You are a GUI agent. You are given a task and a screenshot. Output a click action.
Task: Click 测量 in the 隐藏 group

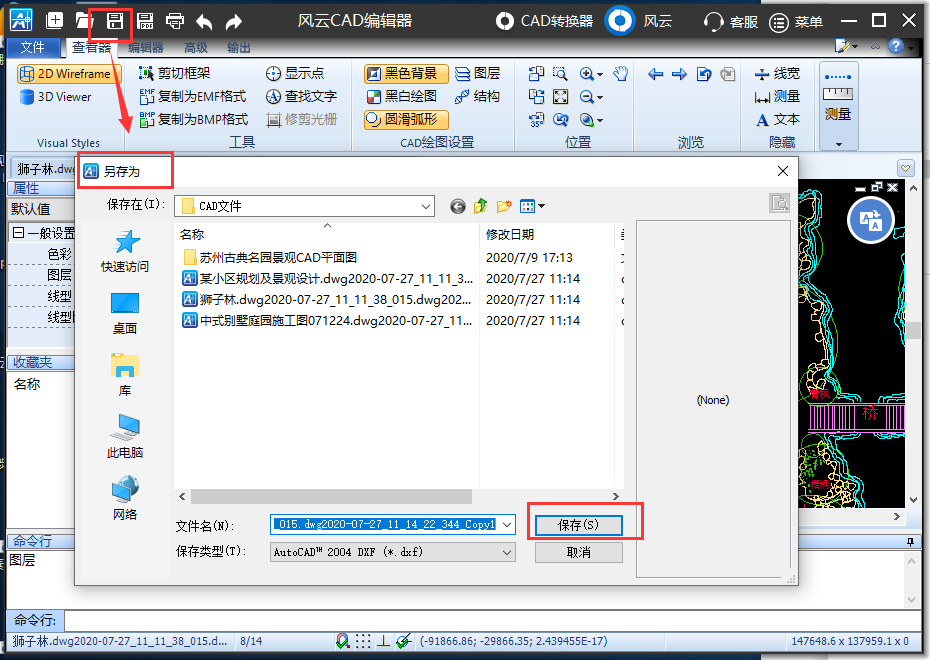coord(777,96)
